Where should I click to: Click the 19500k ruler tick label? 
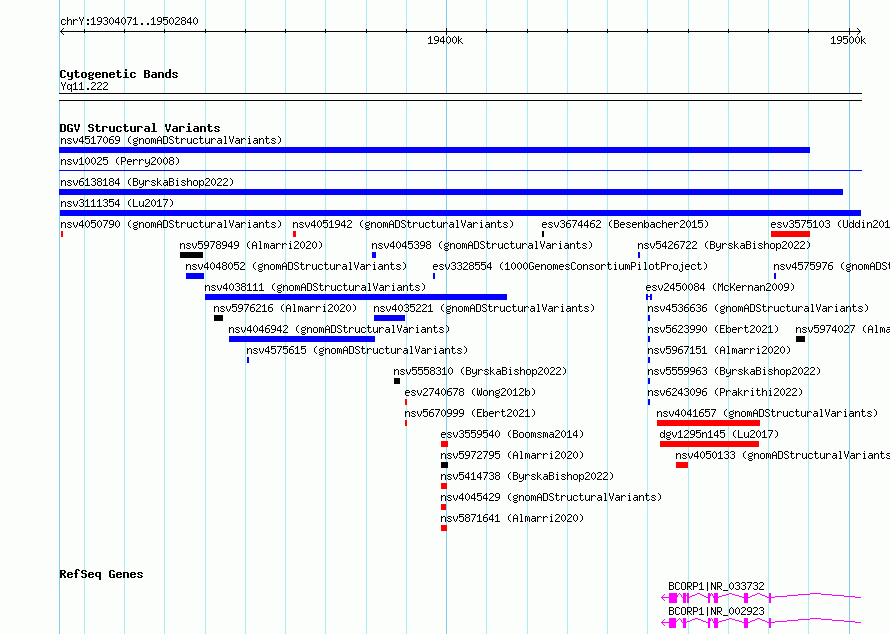tap(848, 40)
